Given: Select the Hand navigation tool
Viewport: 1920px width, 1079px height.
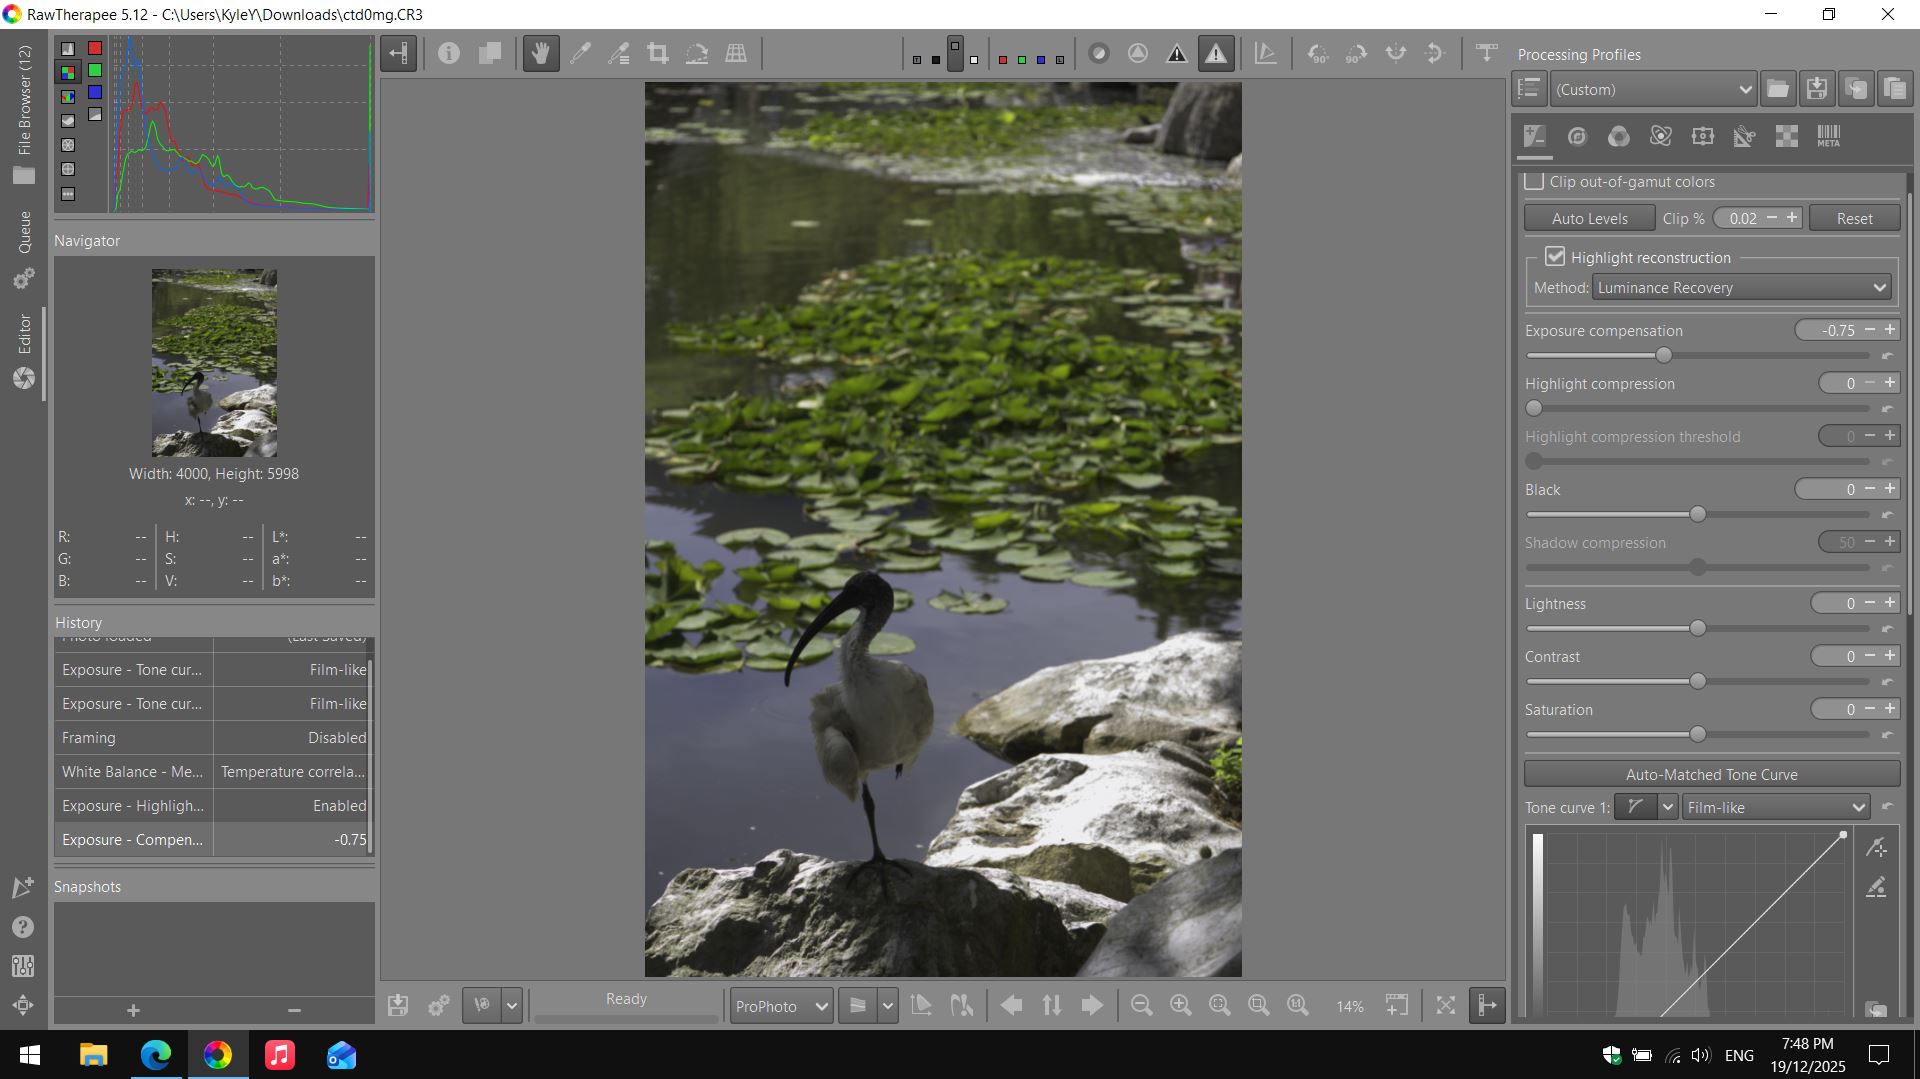Looking at the screenshot, I should tap(540, 54).
